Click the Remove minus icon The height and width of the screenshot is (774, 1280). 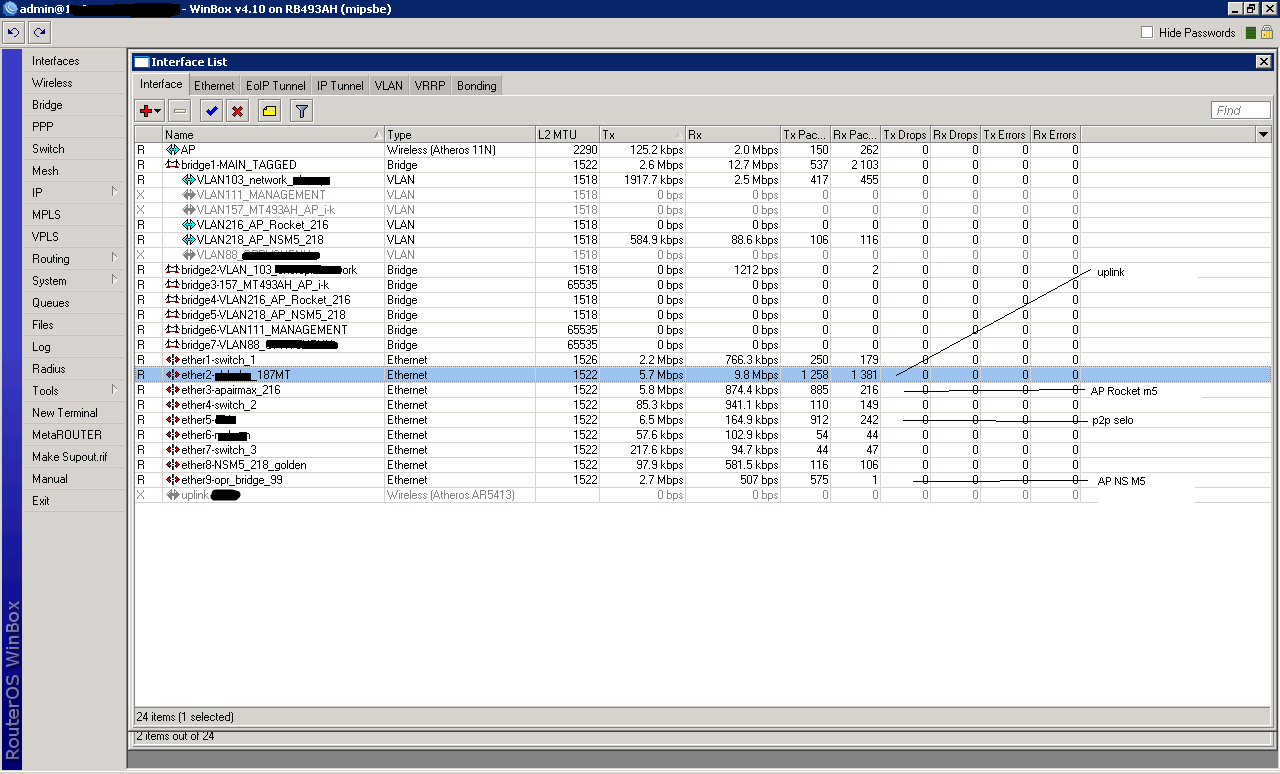179,111
